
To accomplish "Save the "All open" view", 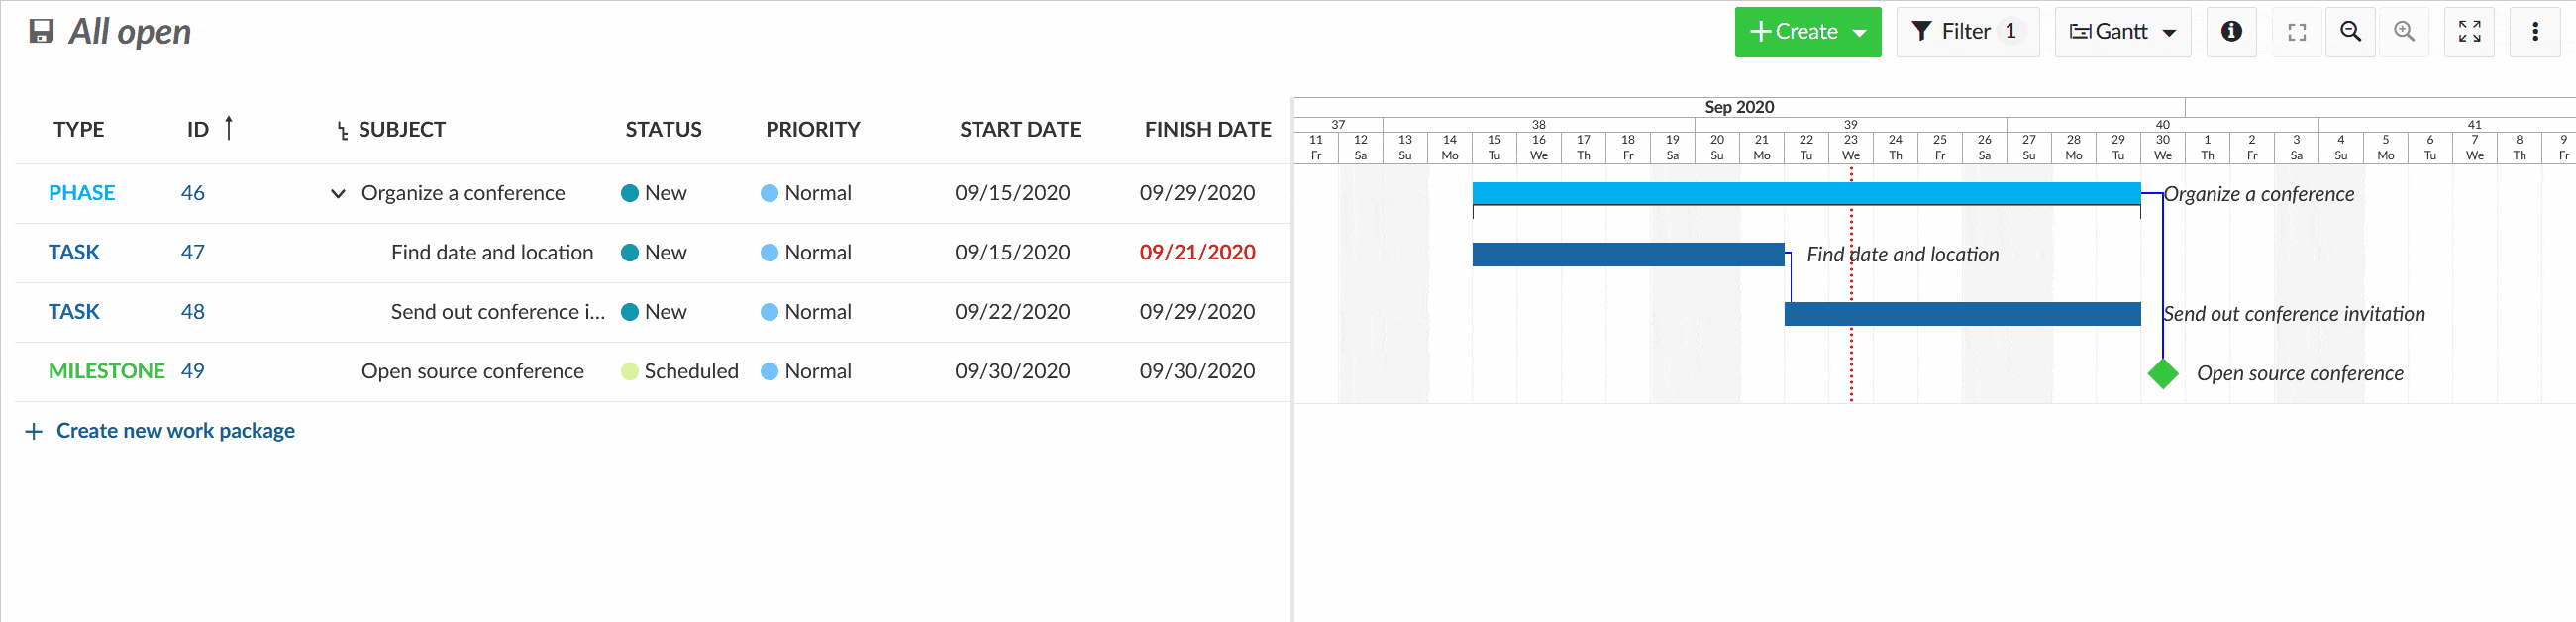I will pyautogui.click(x=41, y=31).
